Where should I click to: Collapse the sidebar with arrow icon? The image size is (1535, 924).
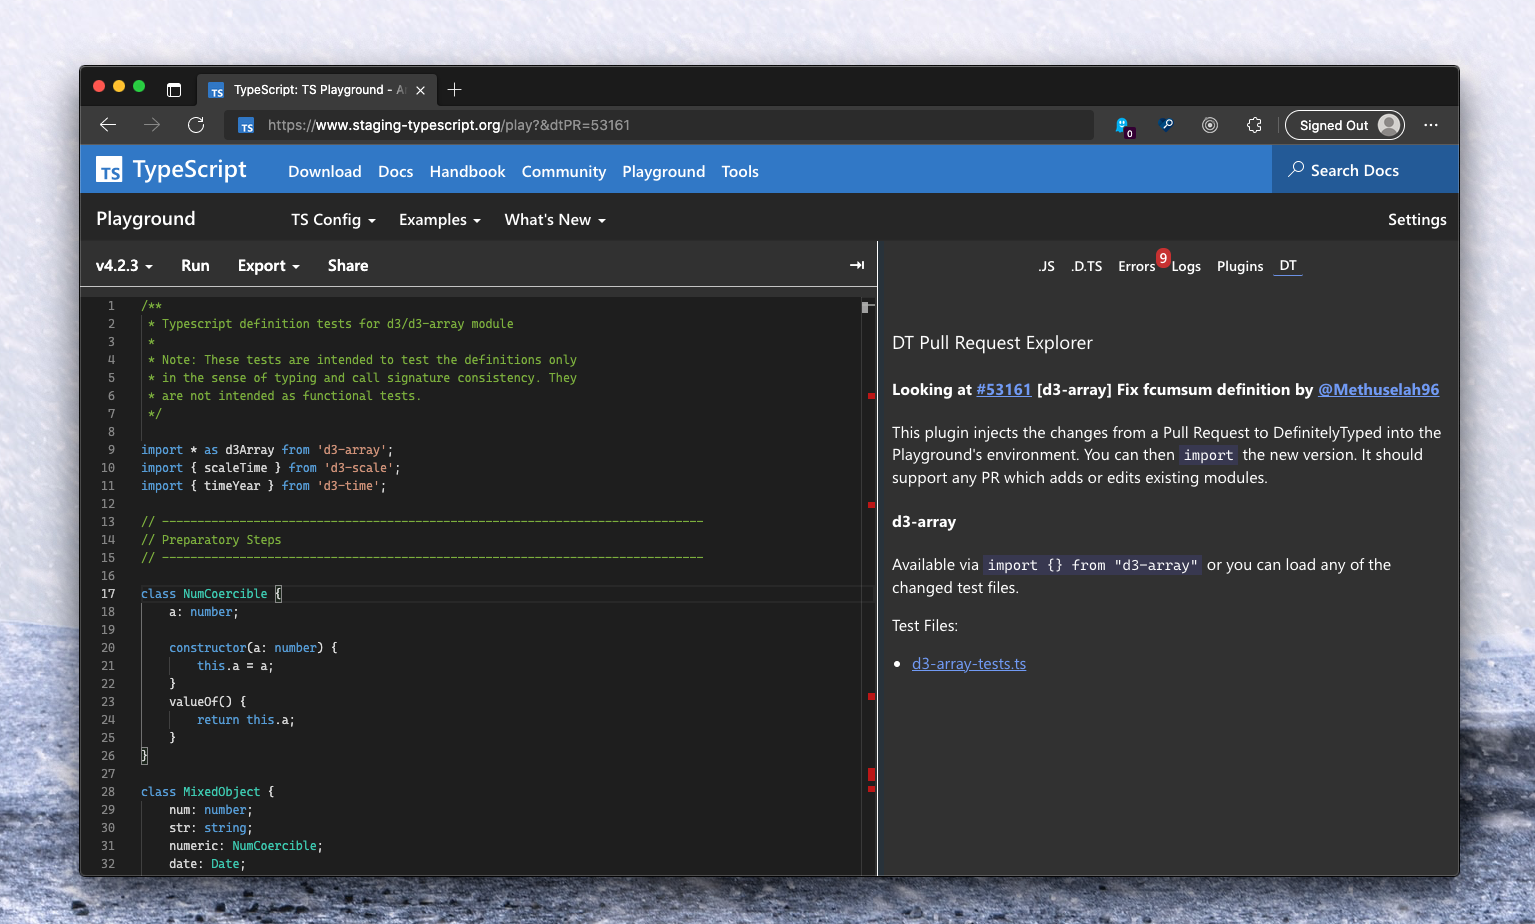pyautogui.click(x=857, y=265)
